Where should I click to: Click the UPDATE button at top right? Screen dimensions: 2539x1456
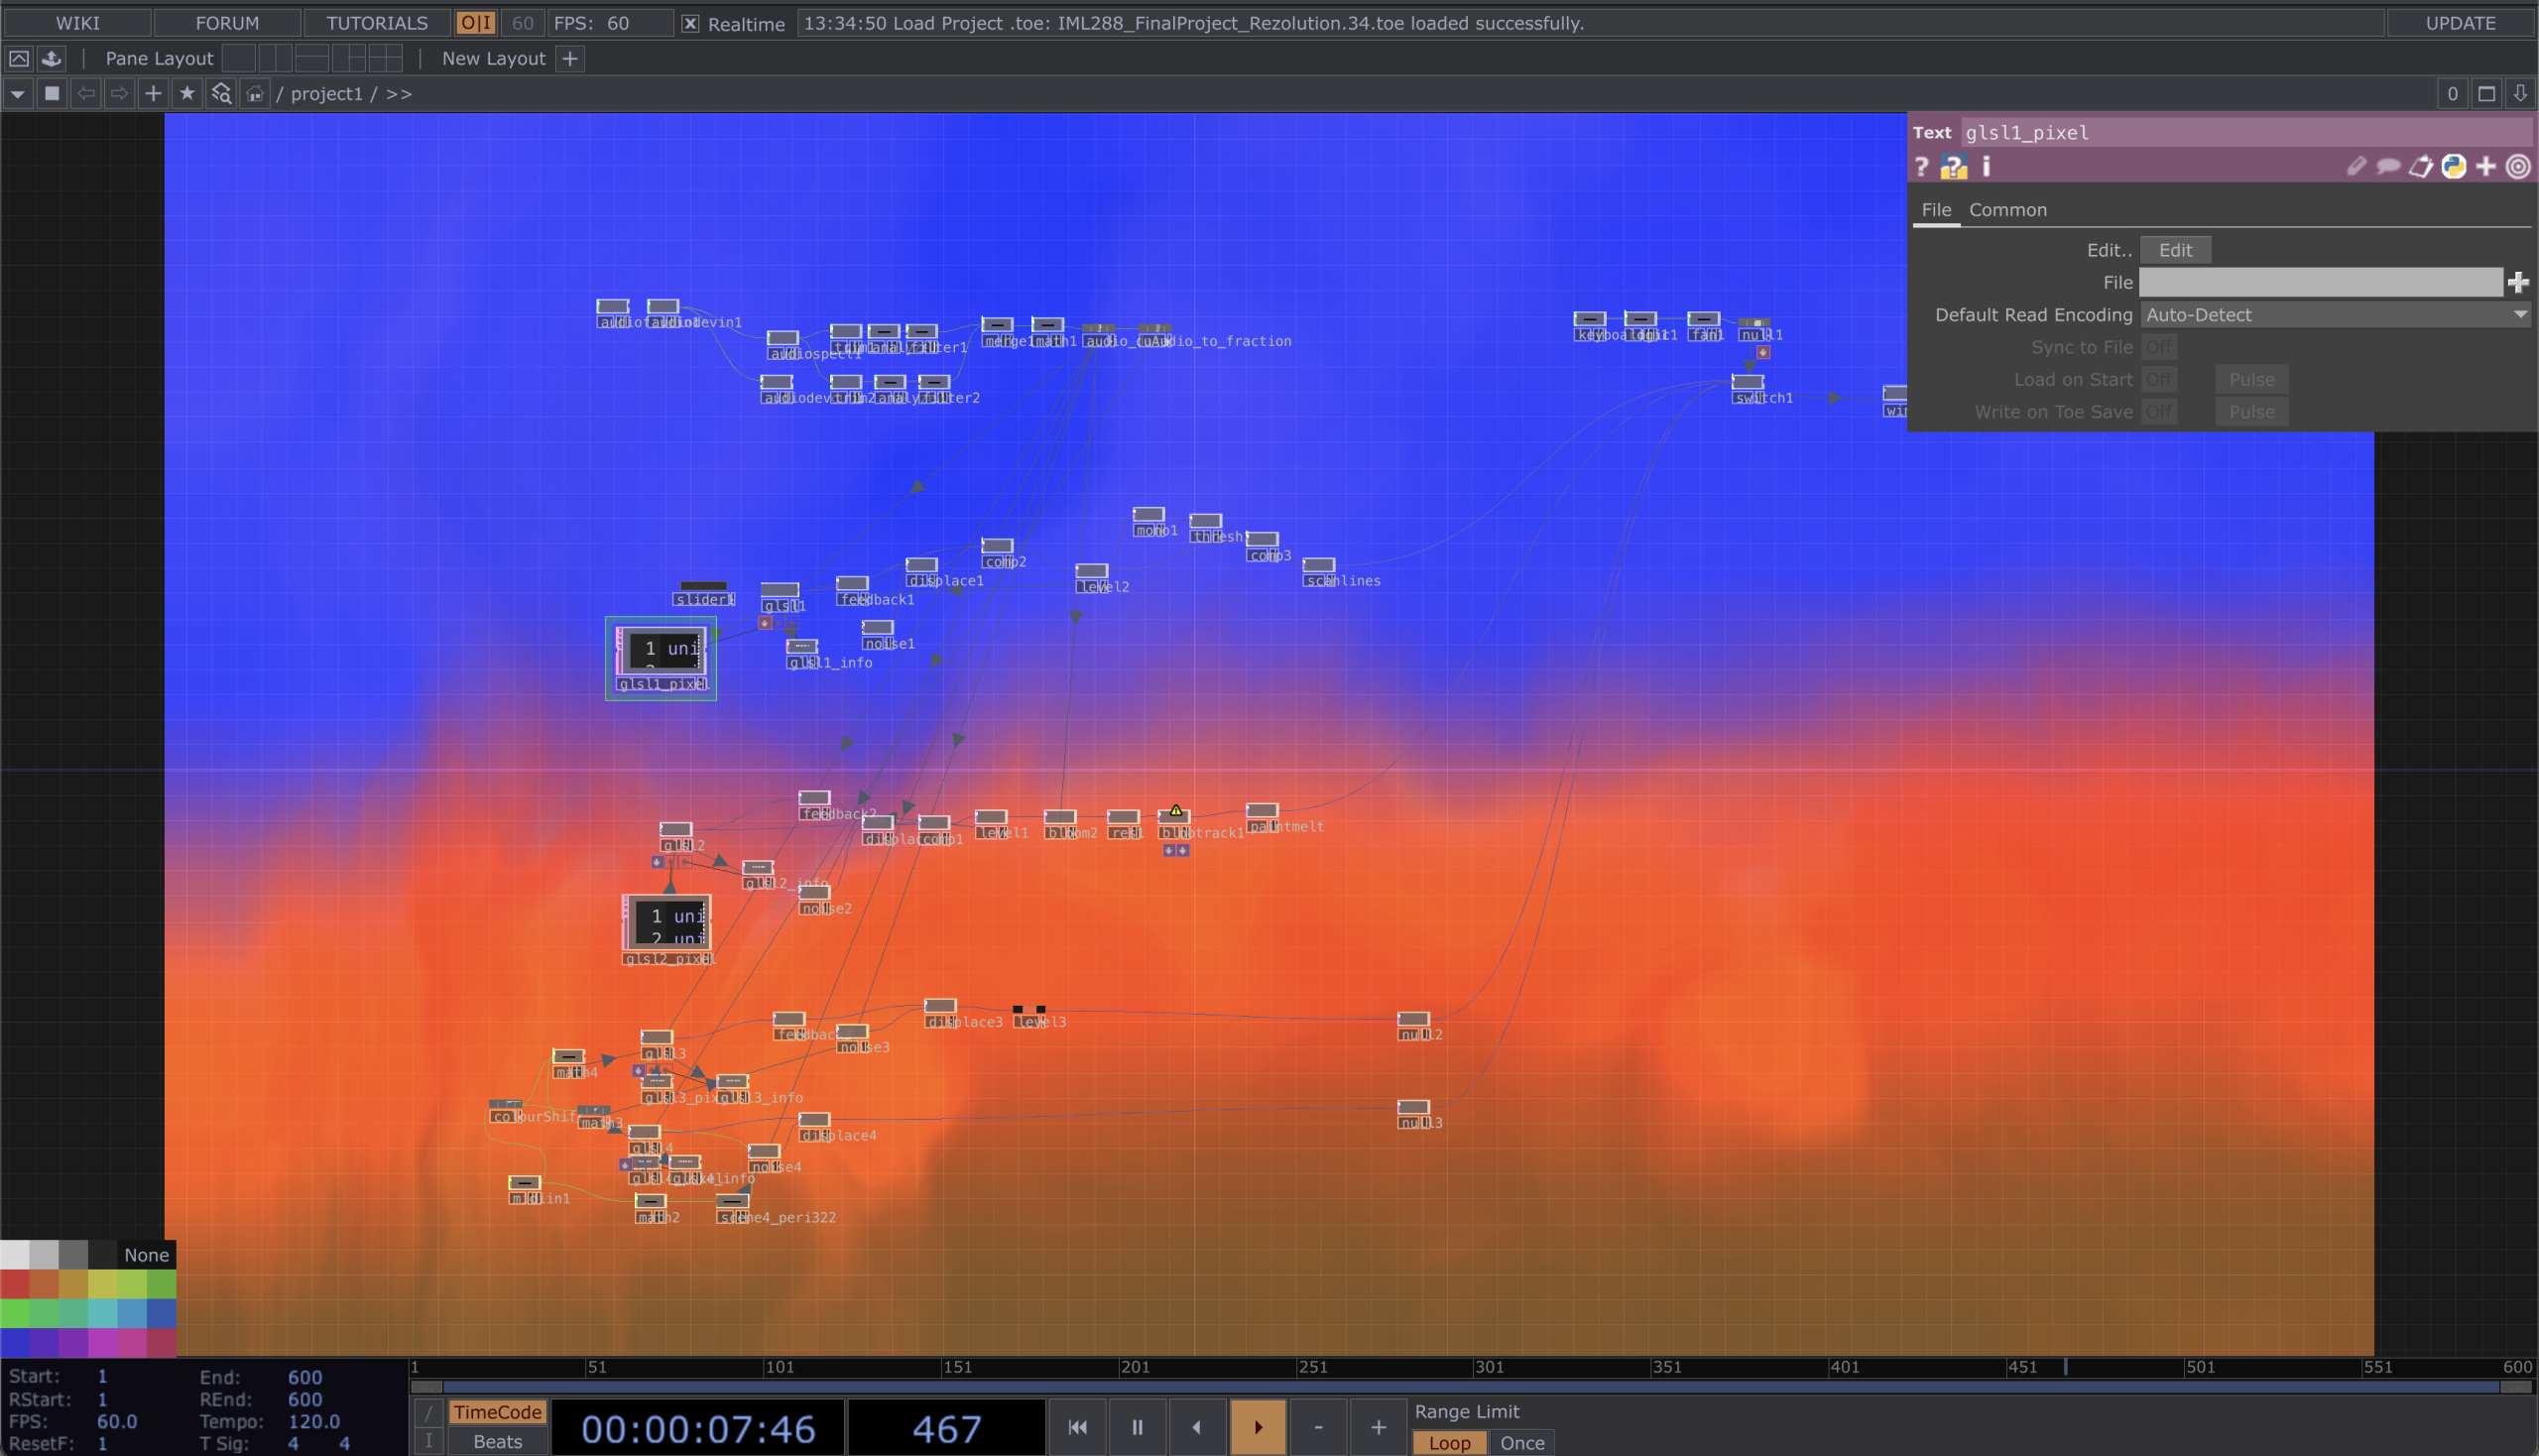coord(2460,23)
